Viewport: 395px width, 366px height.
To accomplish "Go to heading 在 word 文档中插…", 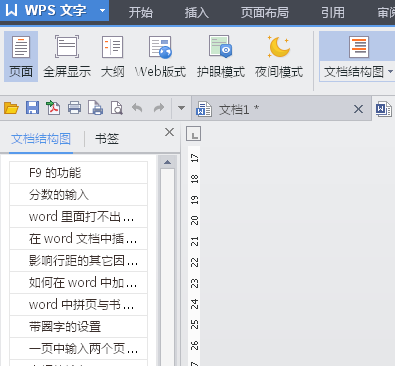I will coord(78,239).
